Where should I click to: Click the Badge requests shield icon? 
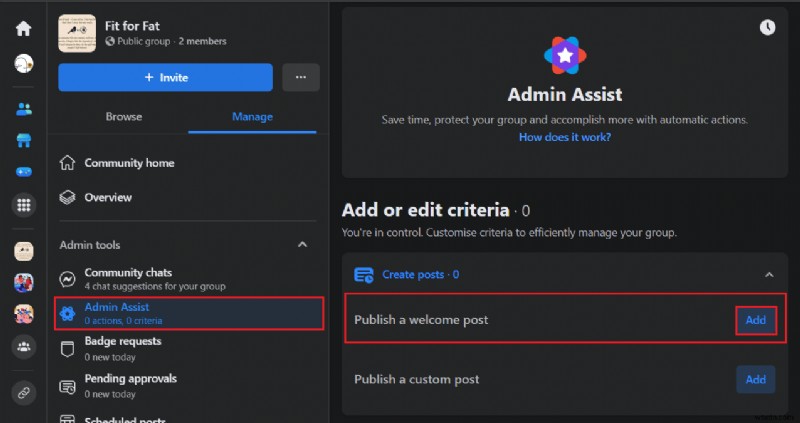67,349
